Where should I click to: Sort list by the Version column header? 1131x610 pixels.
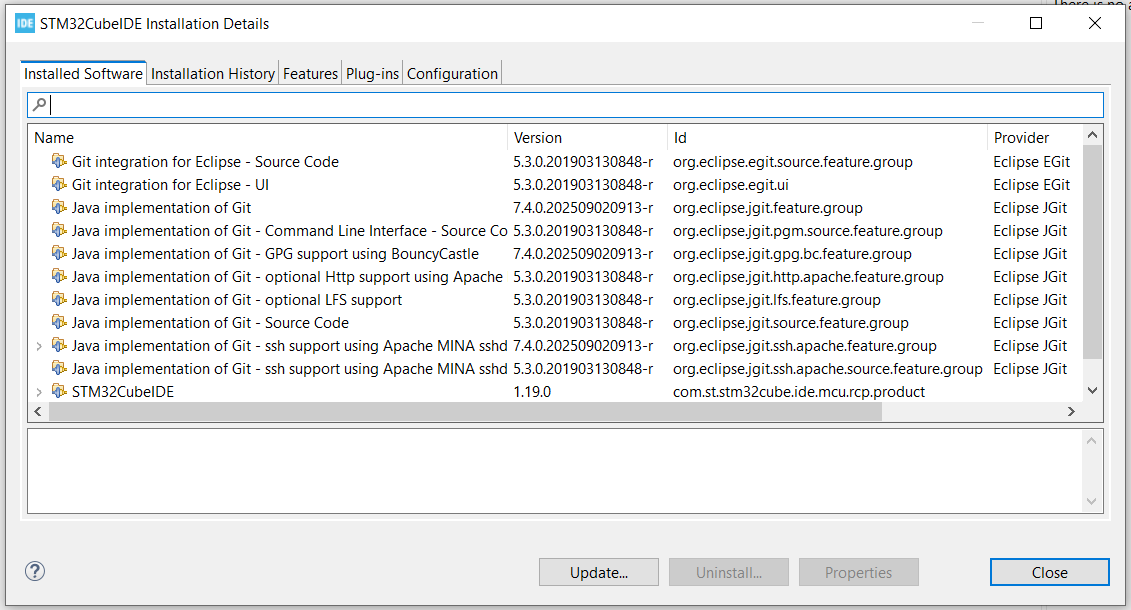pos(587,138)
